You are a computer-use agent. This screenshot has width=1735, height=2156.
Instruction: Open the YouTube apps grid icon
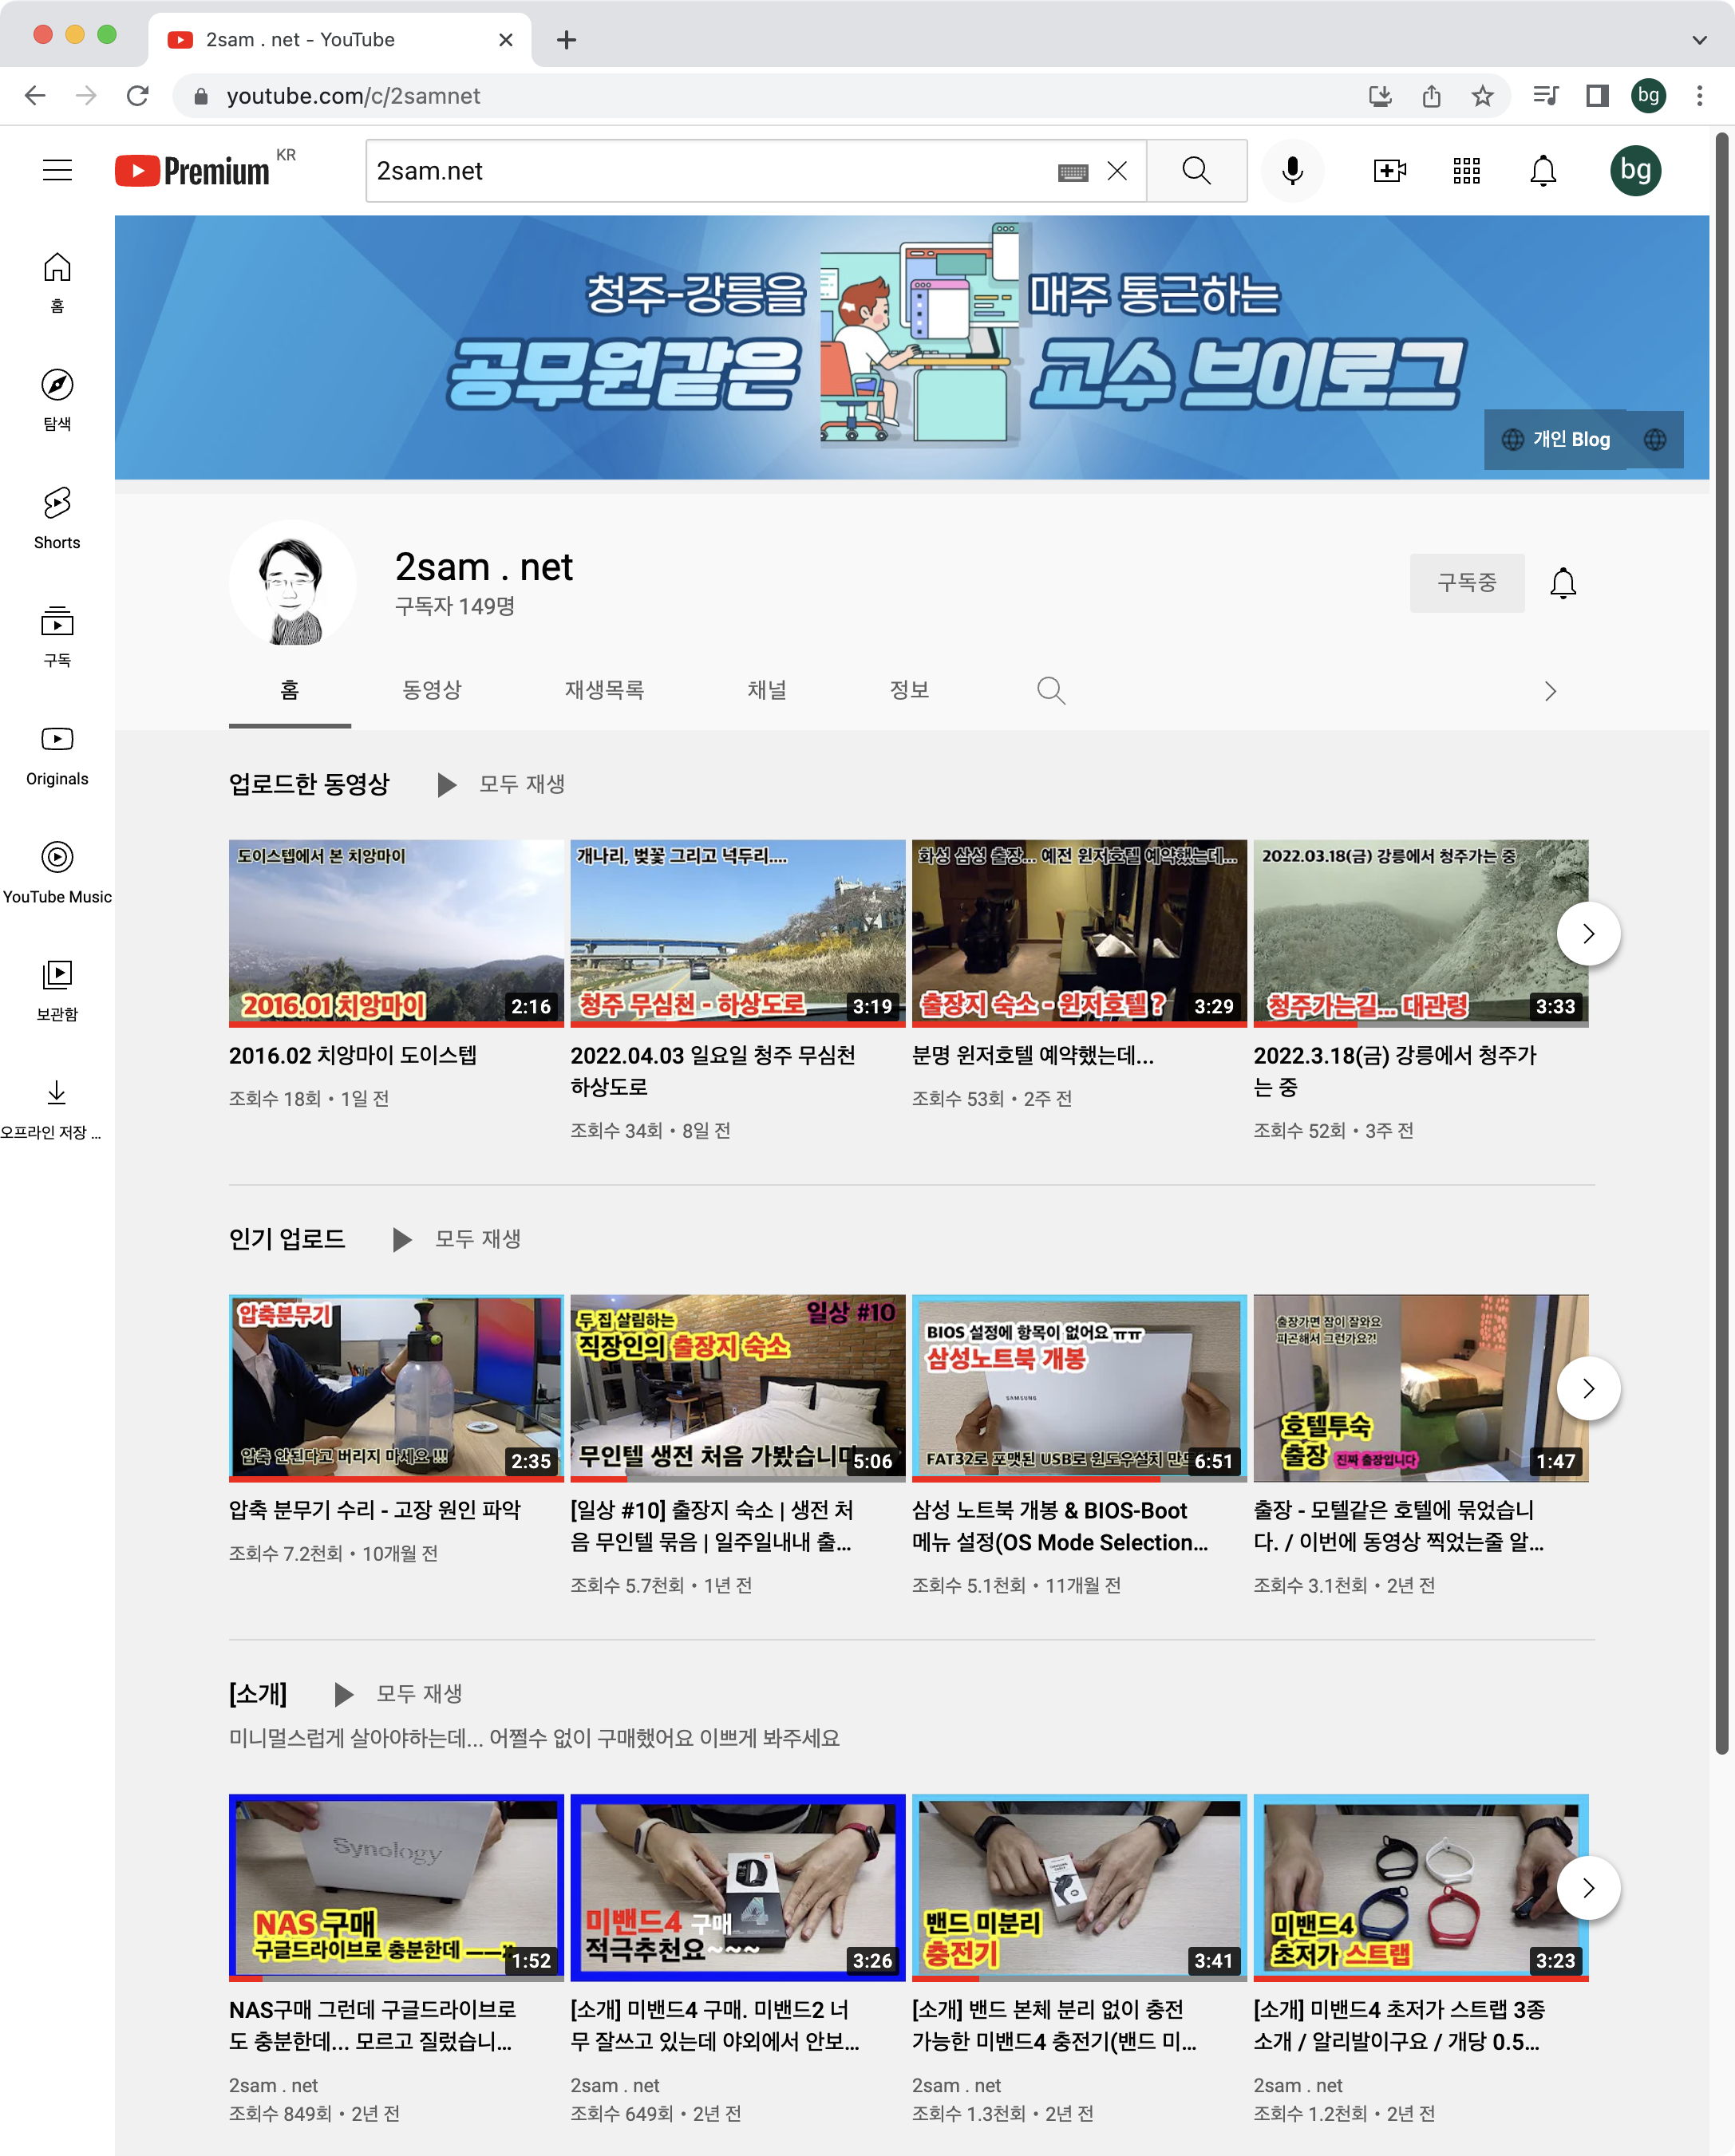click(1466, 171)
